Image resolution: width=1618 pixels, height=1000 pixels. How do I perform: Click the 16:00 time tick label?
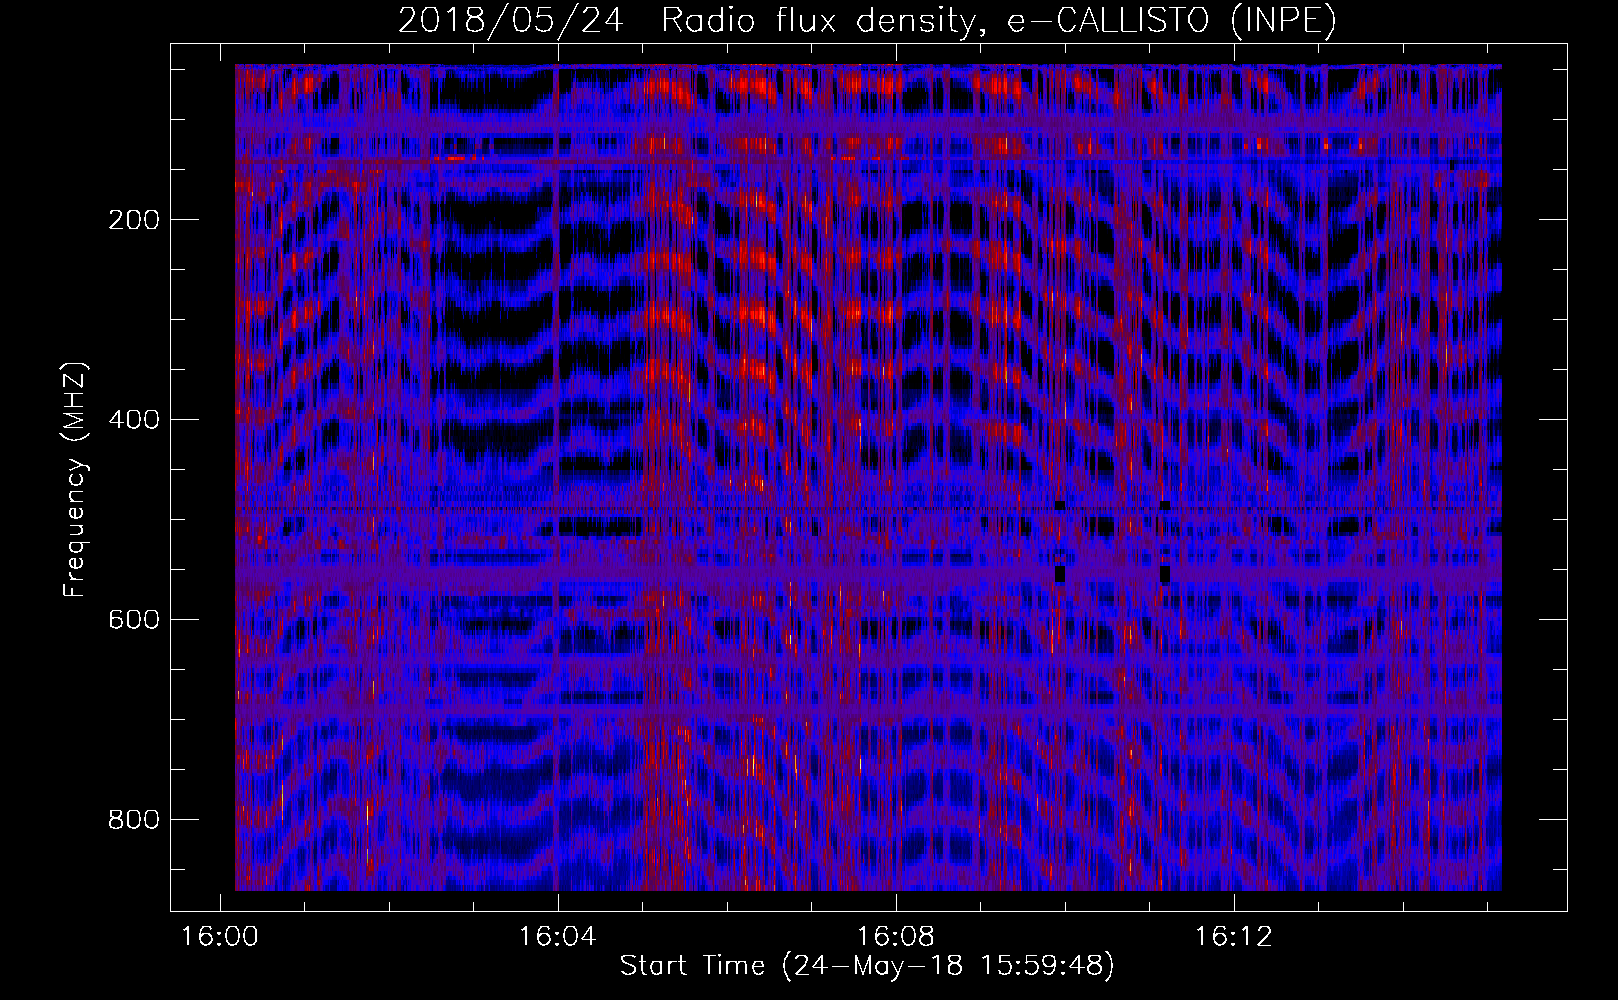tap(219, 936)
